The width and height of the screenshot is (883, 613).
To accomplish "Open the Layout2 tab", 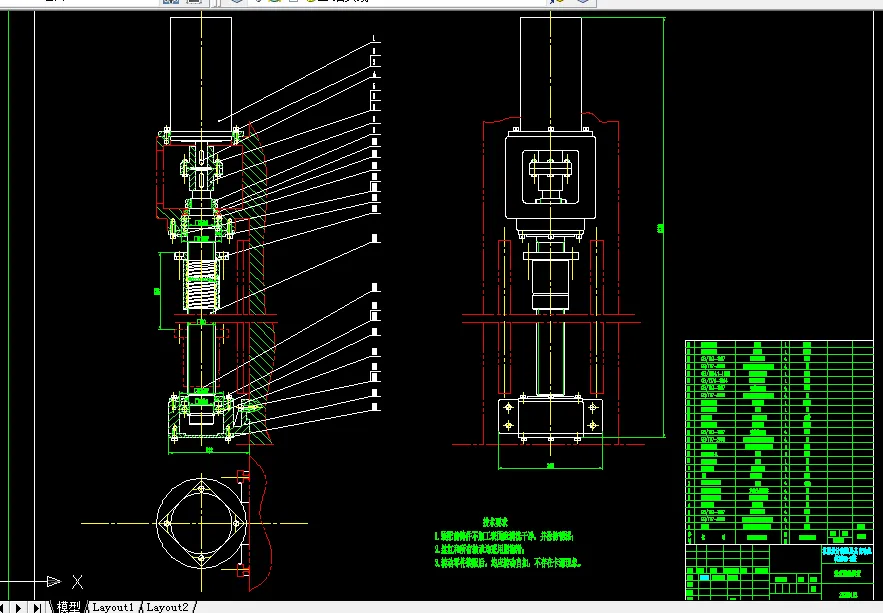I will pos(167,607).
